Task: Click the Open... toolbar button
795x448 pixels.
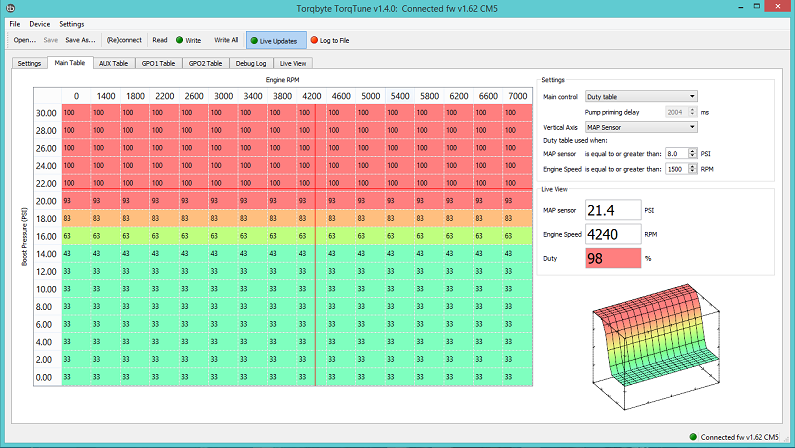Action: pos(24,40)
